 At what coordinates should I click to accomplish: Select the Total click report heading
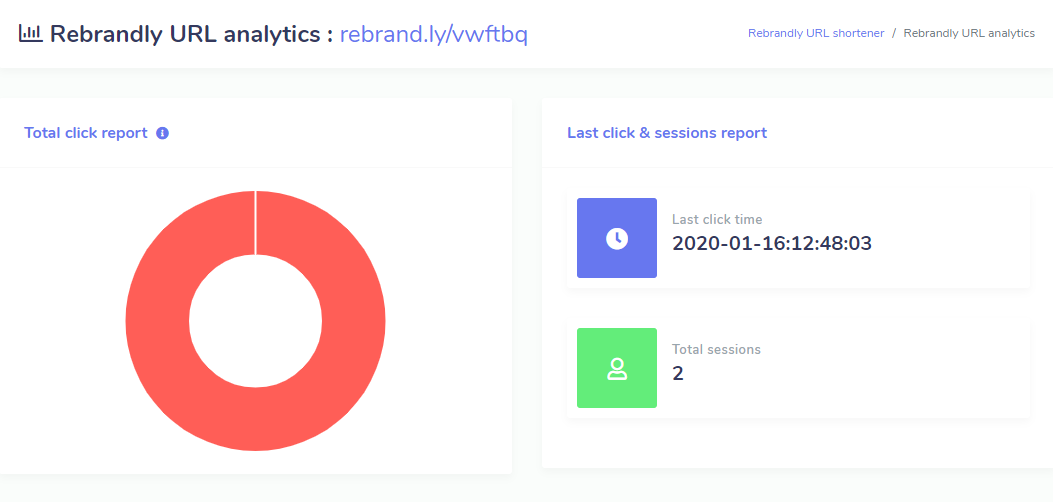tap(86, 133)
